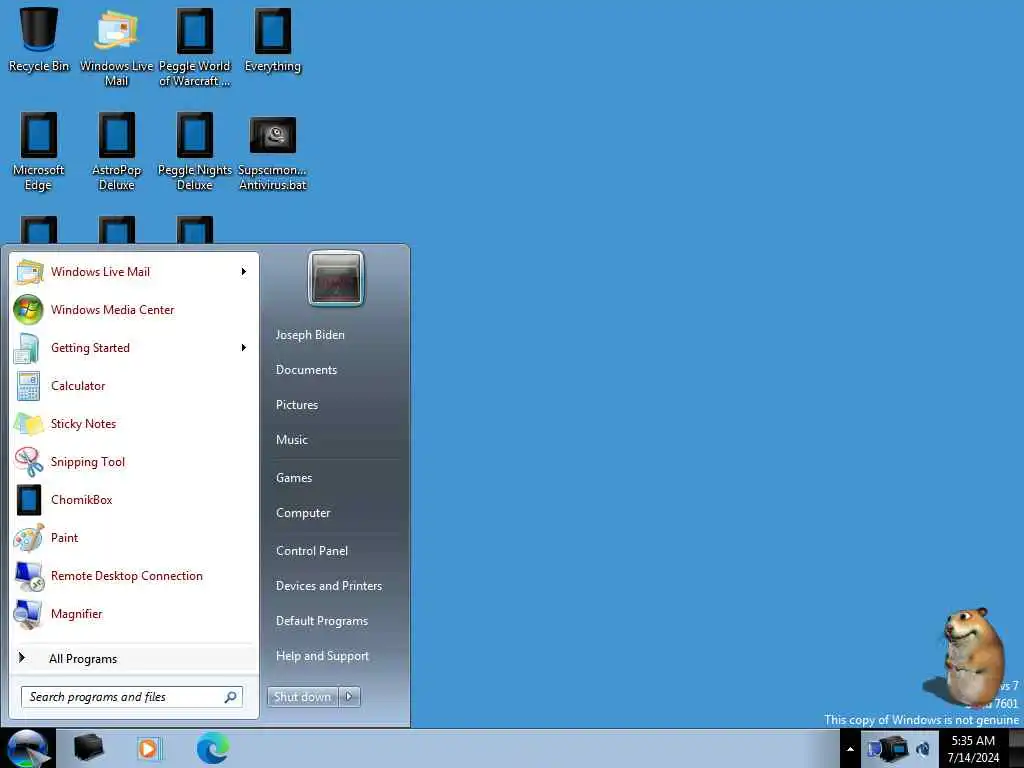The image size is (1024, 768).
Task: Select the Calculator text label
Action: (78, 386)
